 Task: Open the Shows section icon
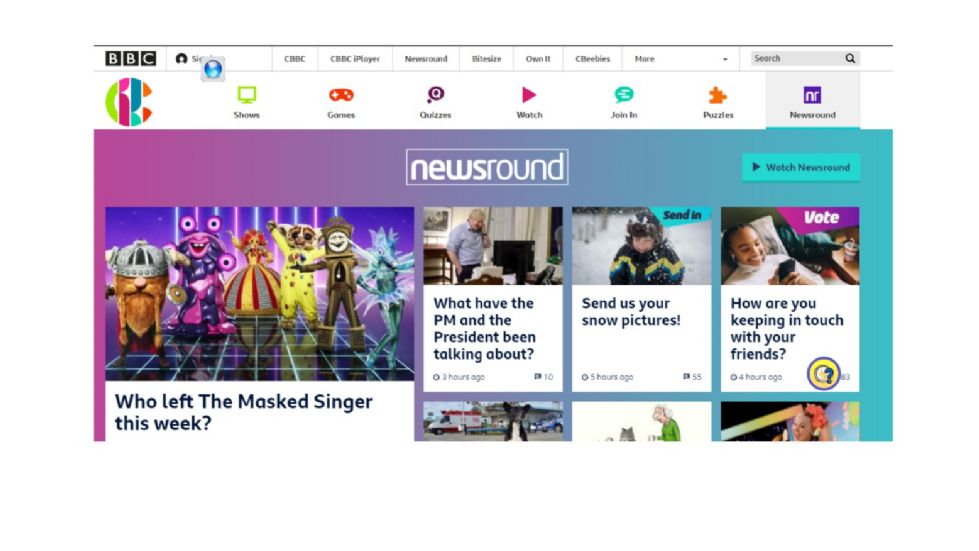(x=247, y=95)
